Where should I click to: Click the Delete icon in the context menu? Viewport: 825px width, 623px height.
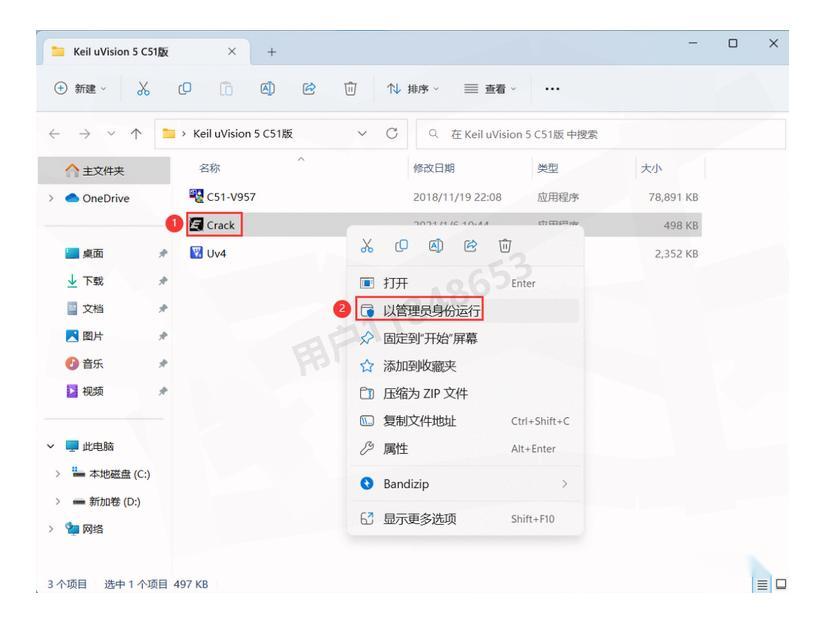[505, 246]
